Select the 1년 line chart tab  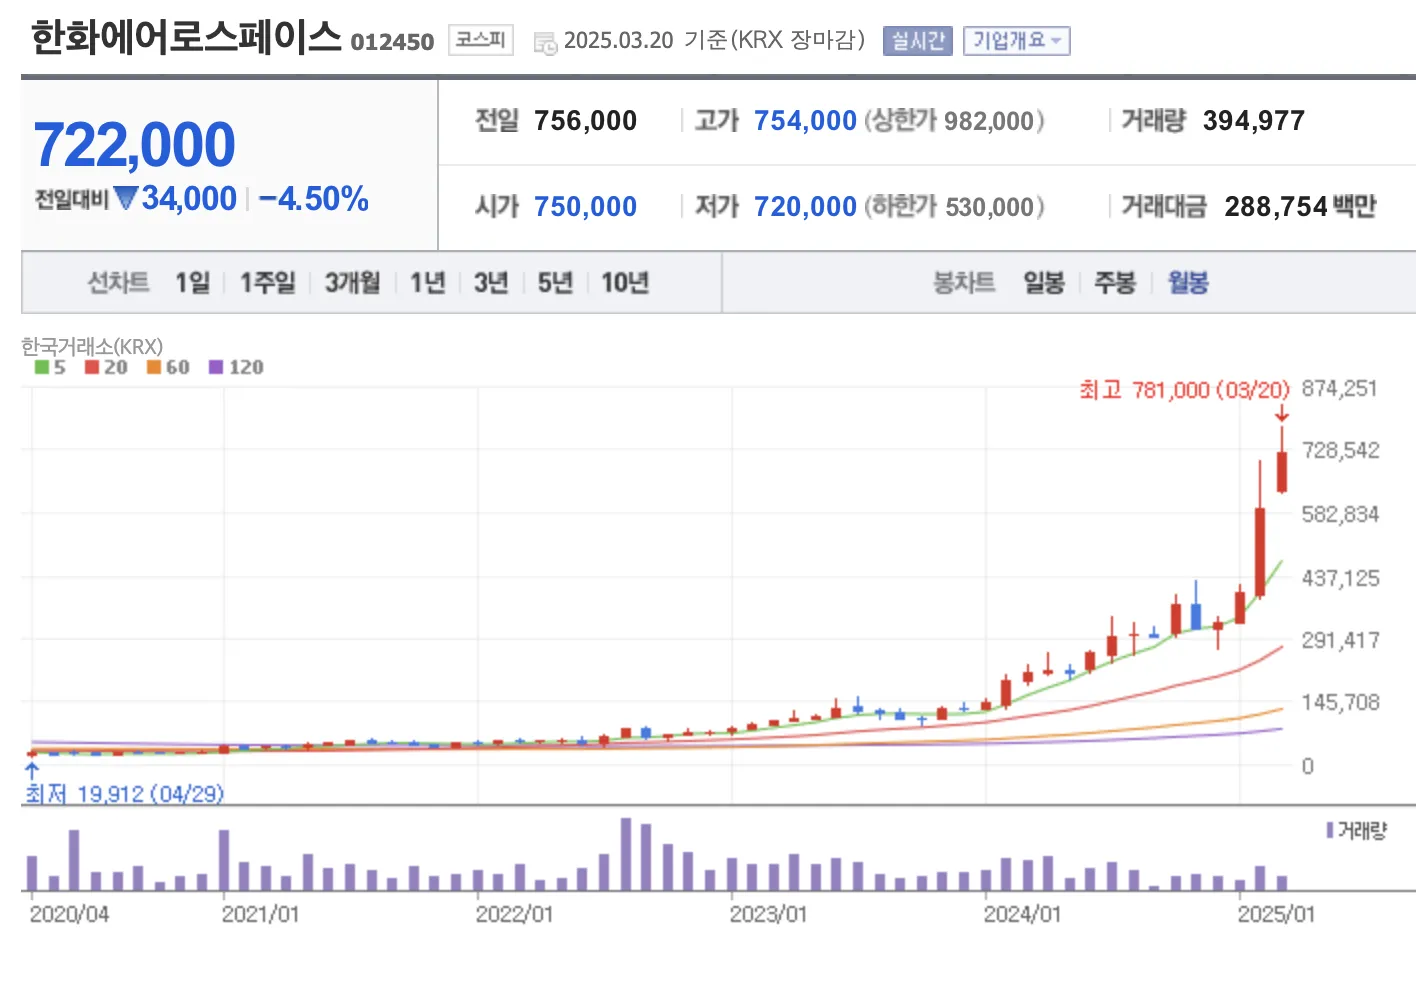427,283
